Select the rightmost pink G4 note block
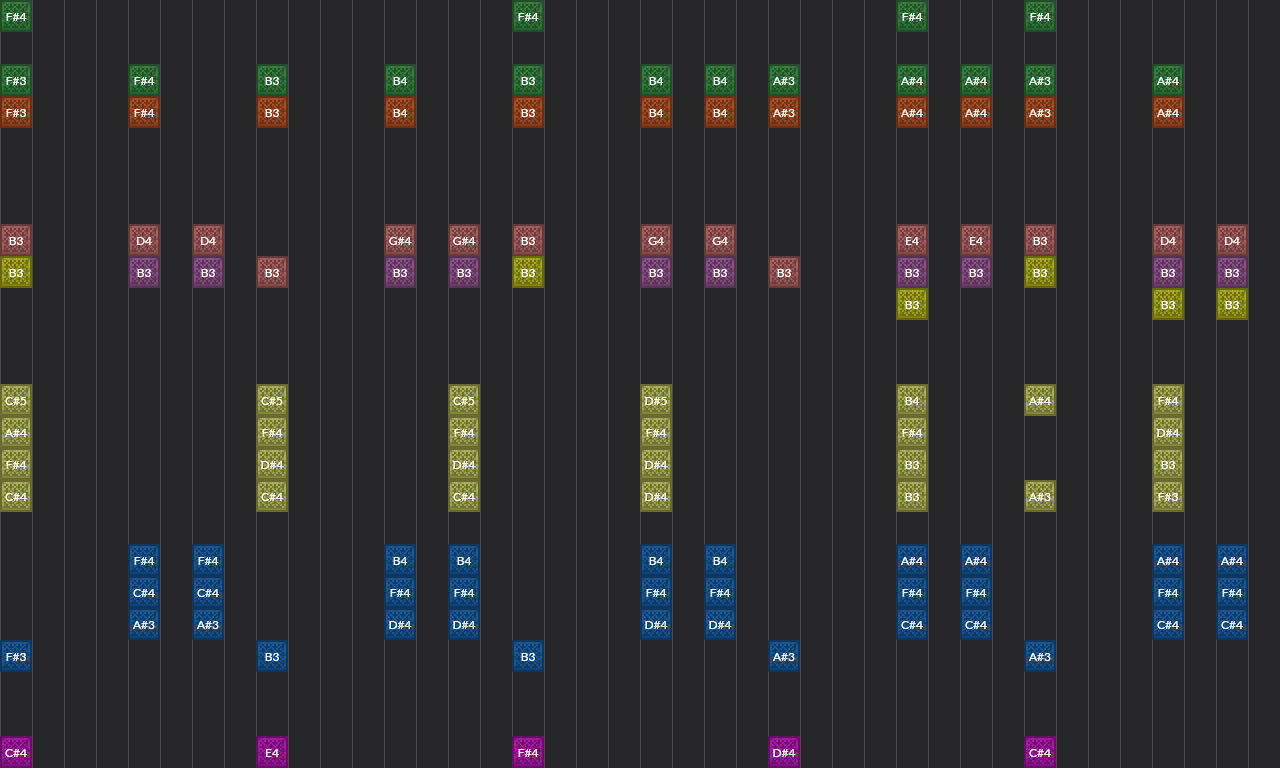Screen dimensions: 1280x768 click(720, 240)
